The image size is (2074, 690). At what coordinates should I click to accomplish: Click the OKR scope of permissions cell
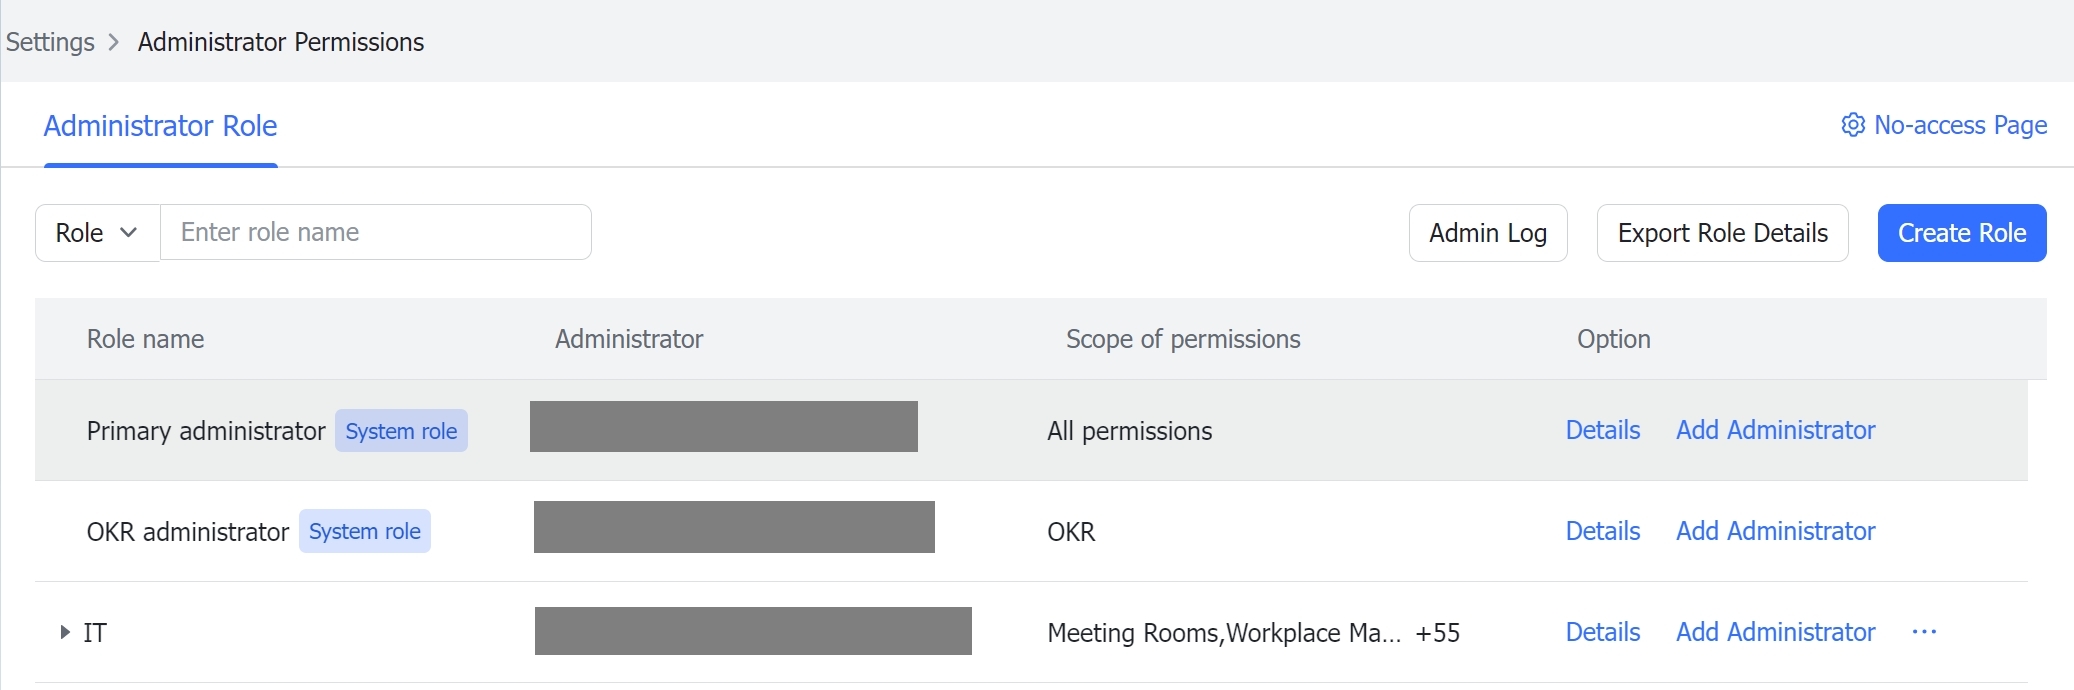coord(1071,532)
